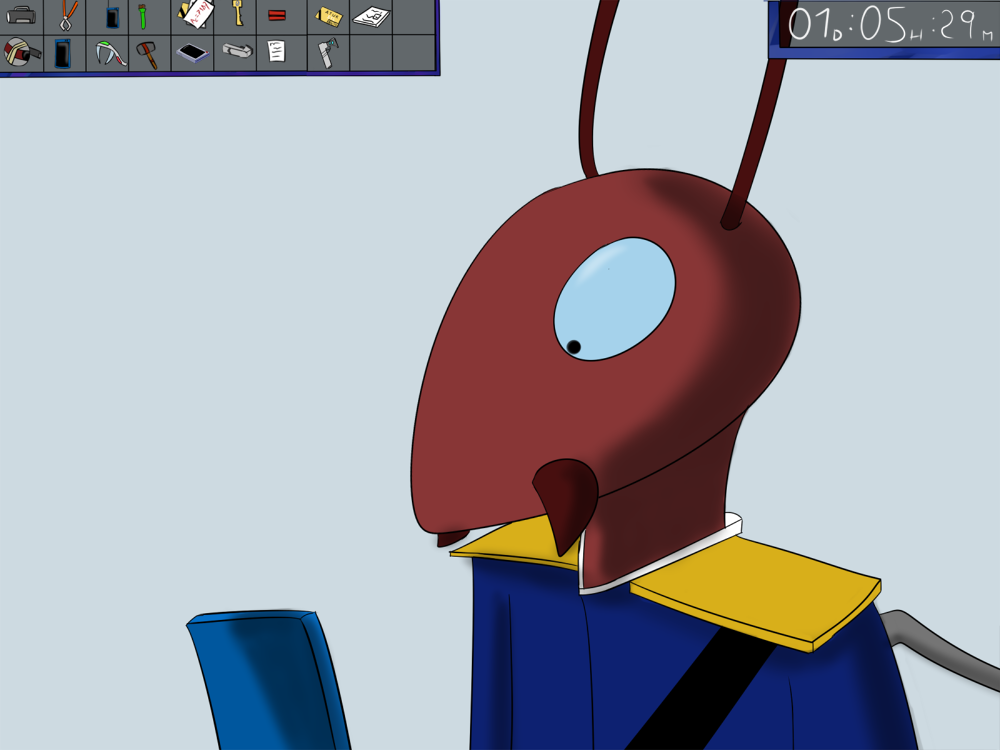
Task: Choose the green-handled brush item
Action: (x=143, y=15)
